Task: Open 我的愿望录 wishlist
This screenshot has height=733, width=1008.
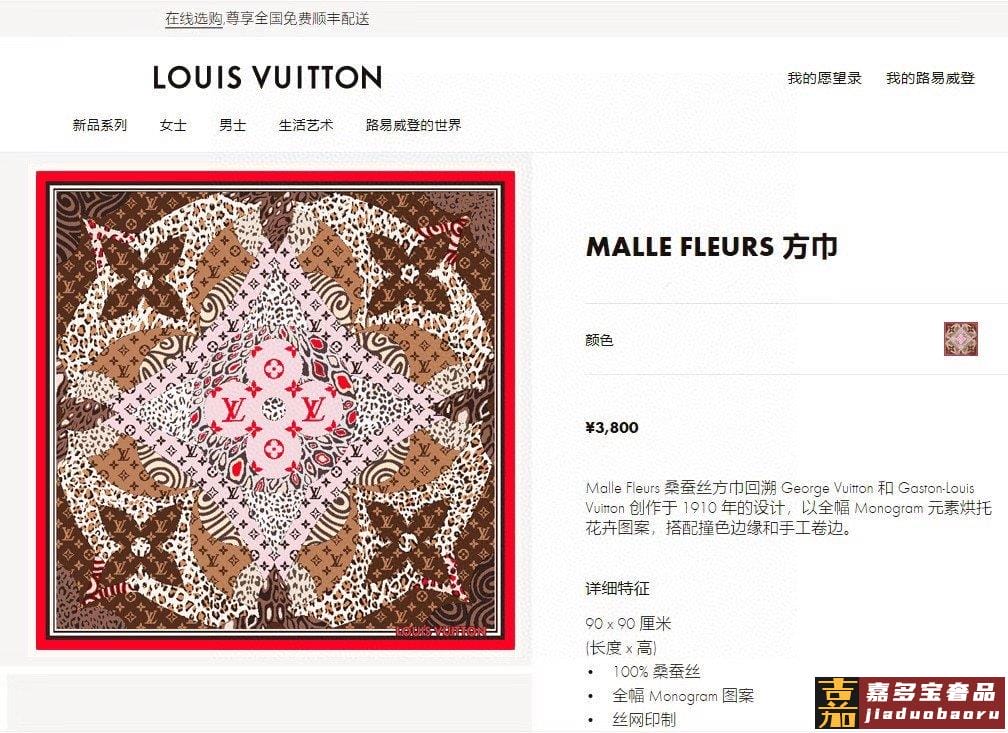Action: 824,78
